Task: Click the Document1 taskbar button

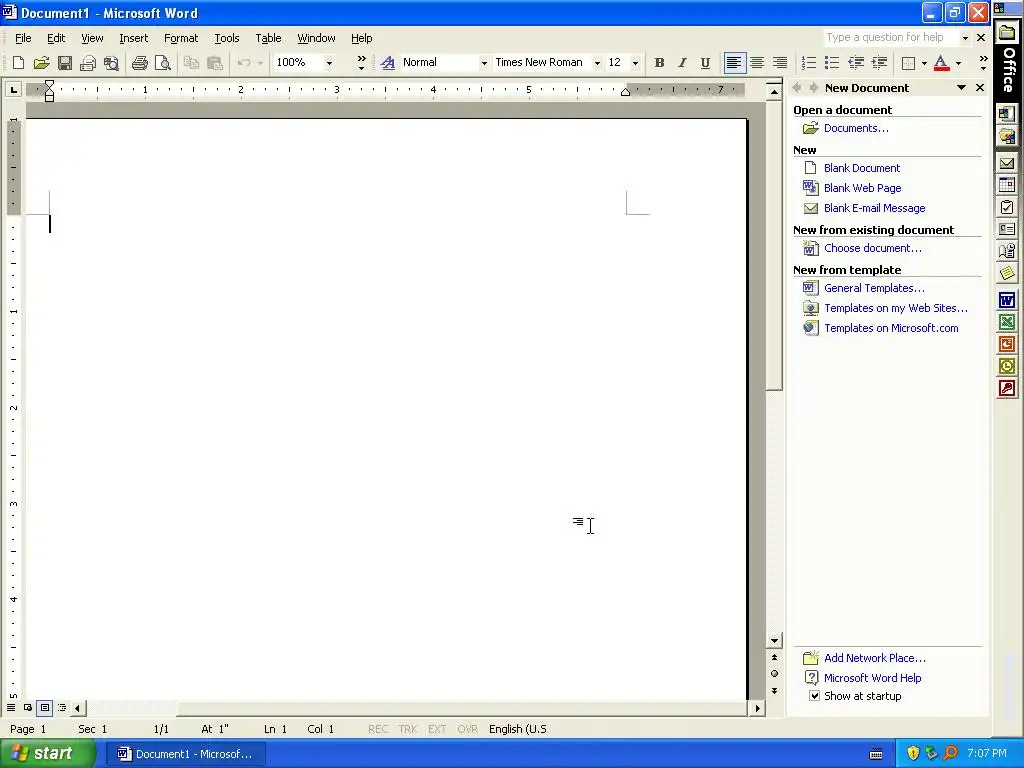Action: pyautogui.click(x=185, y=754)
